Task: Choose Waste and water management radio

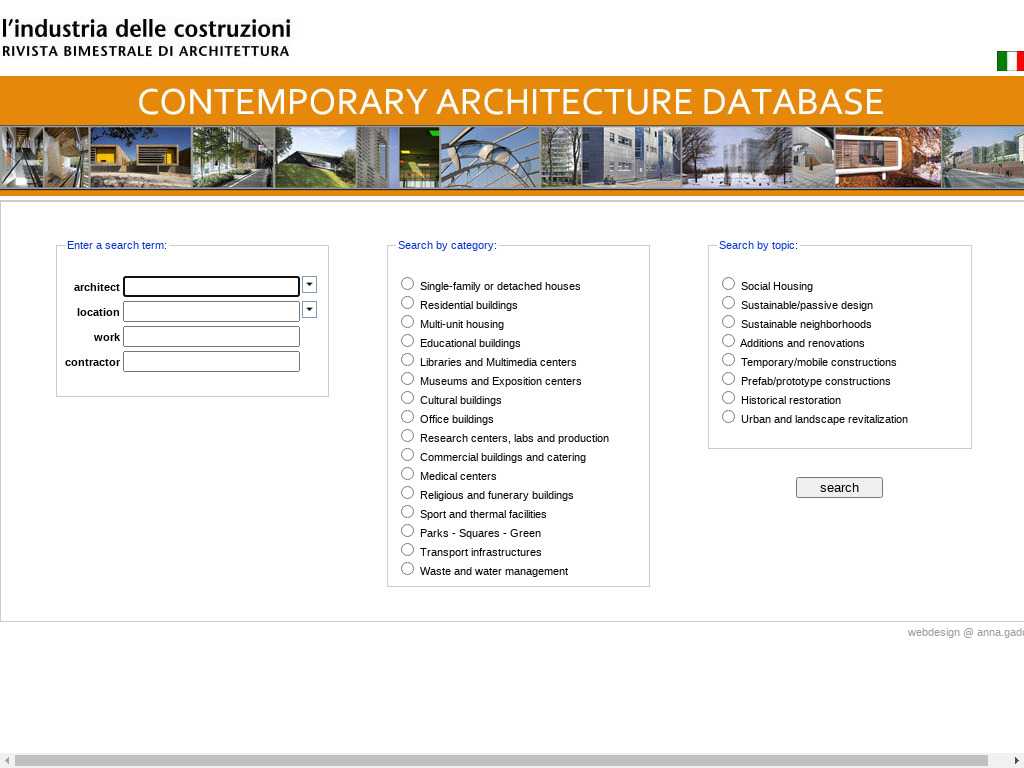Action: (x=407, y=569)
